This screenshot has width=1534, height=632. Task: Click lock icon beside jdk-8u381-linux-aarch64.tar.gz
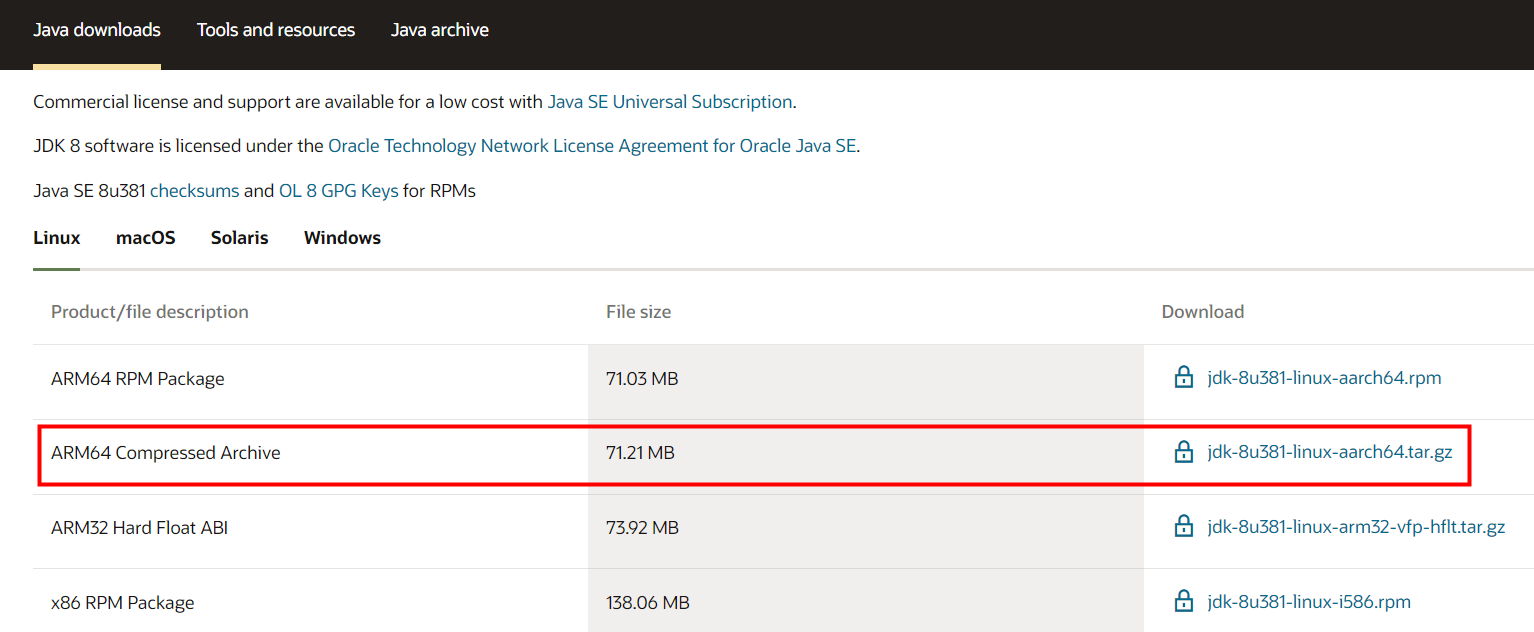pyautogui.click(x=1183, y=451)
